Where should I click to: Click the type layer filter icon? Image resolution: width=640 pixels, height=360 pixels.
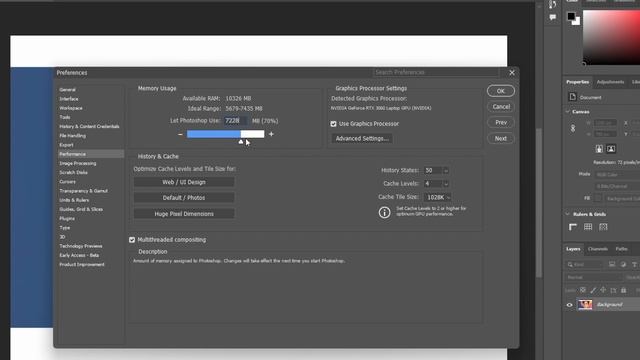(x=634, y=264)
